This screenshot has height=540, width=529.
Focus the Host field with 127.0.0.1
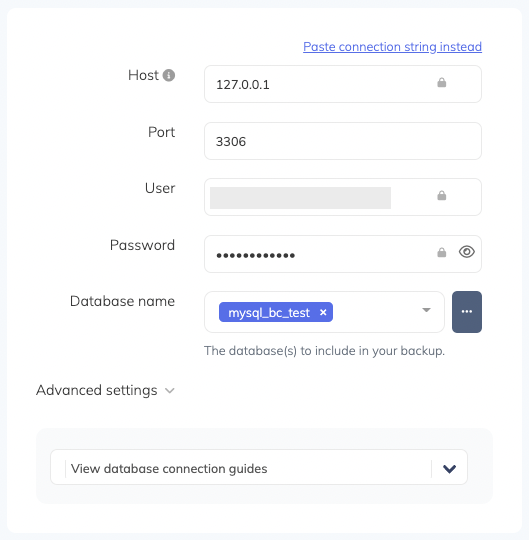343,84
